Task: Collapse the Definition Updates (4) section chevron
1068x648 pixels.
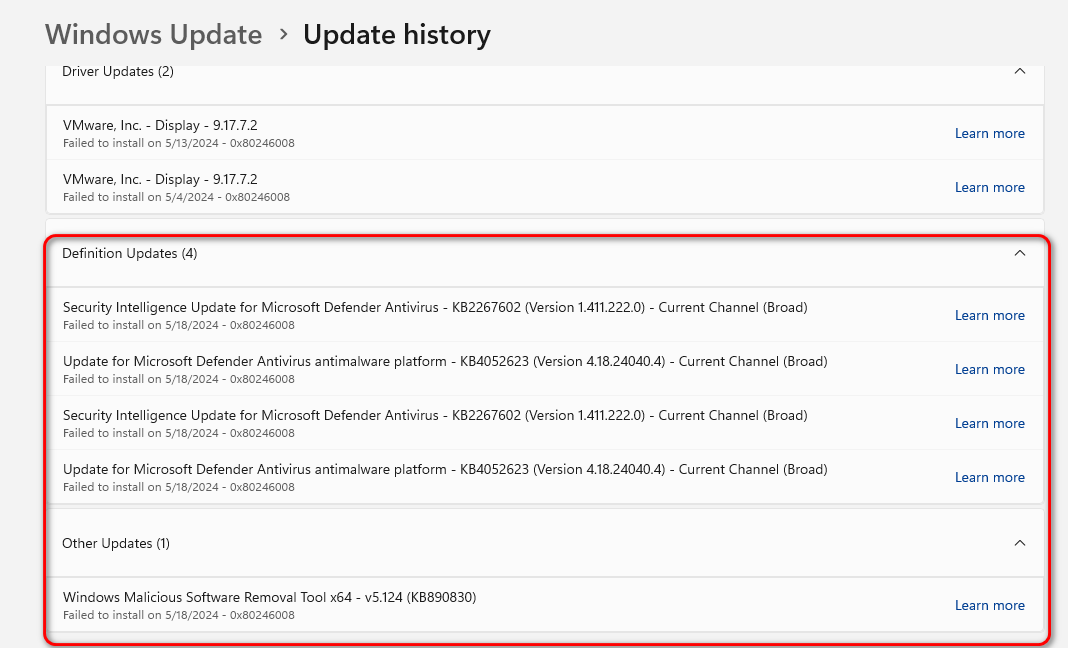Action: pyautogui.click(x=1020, y=253)
